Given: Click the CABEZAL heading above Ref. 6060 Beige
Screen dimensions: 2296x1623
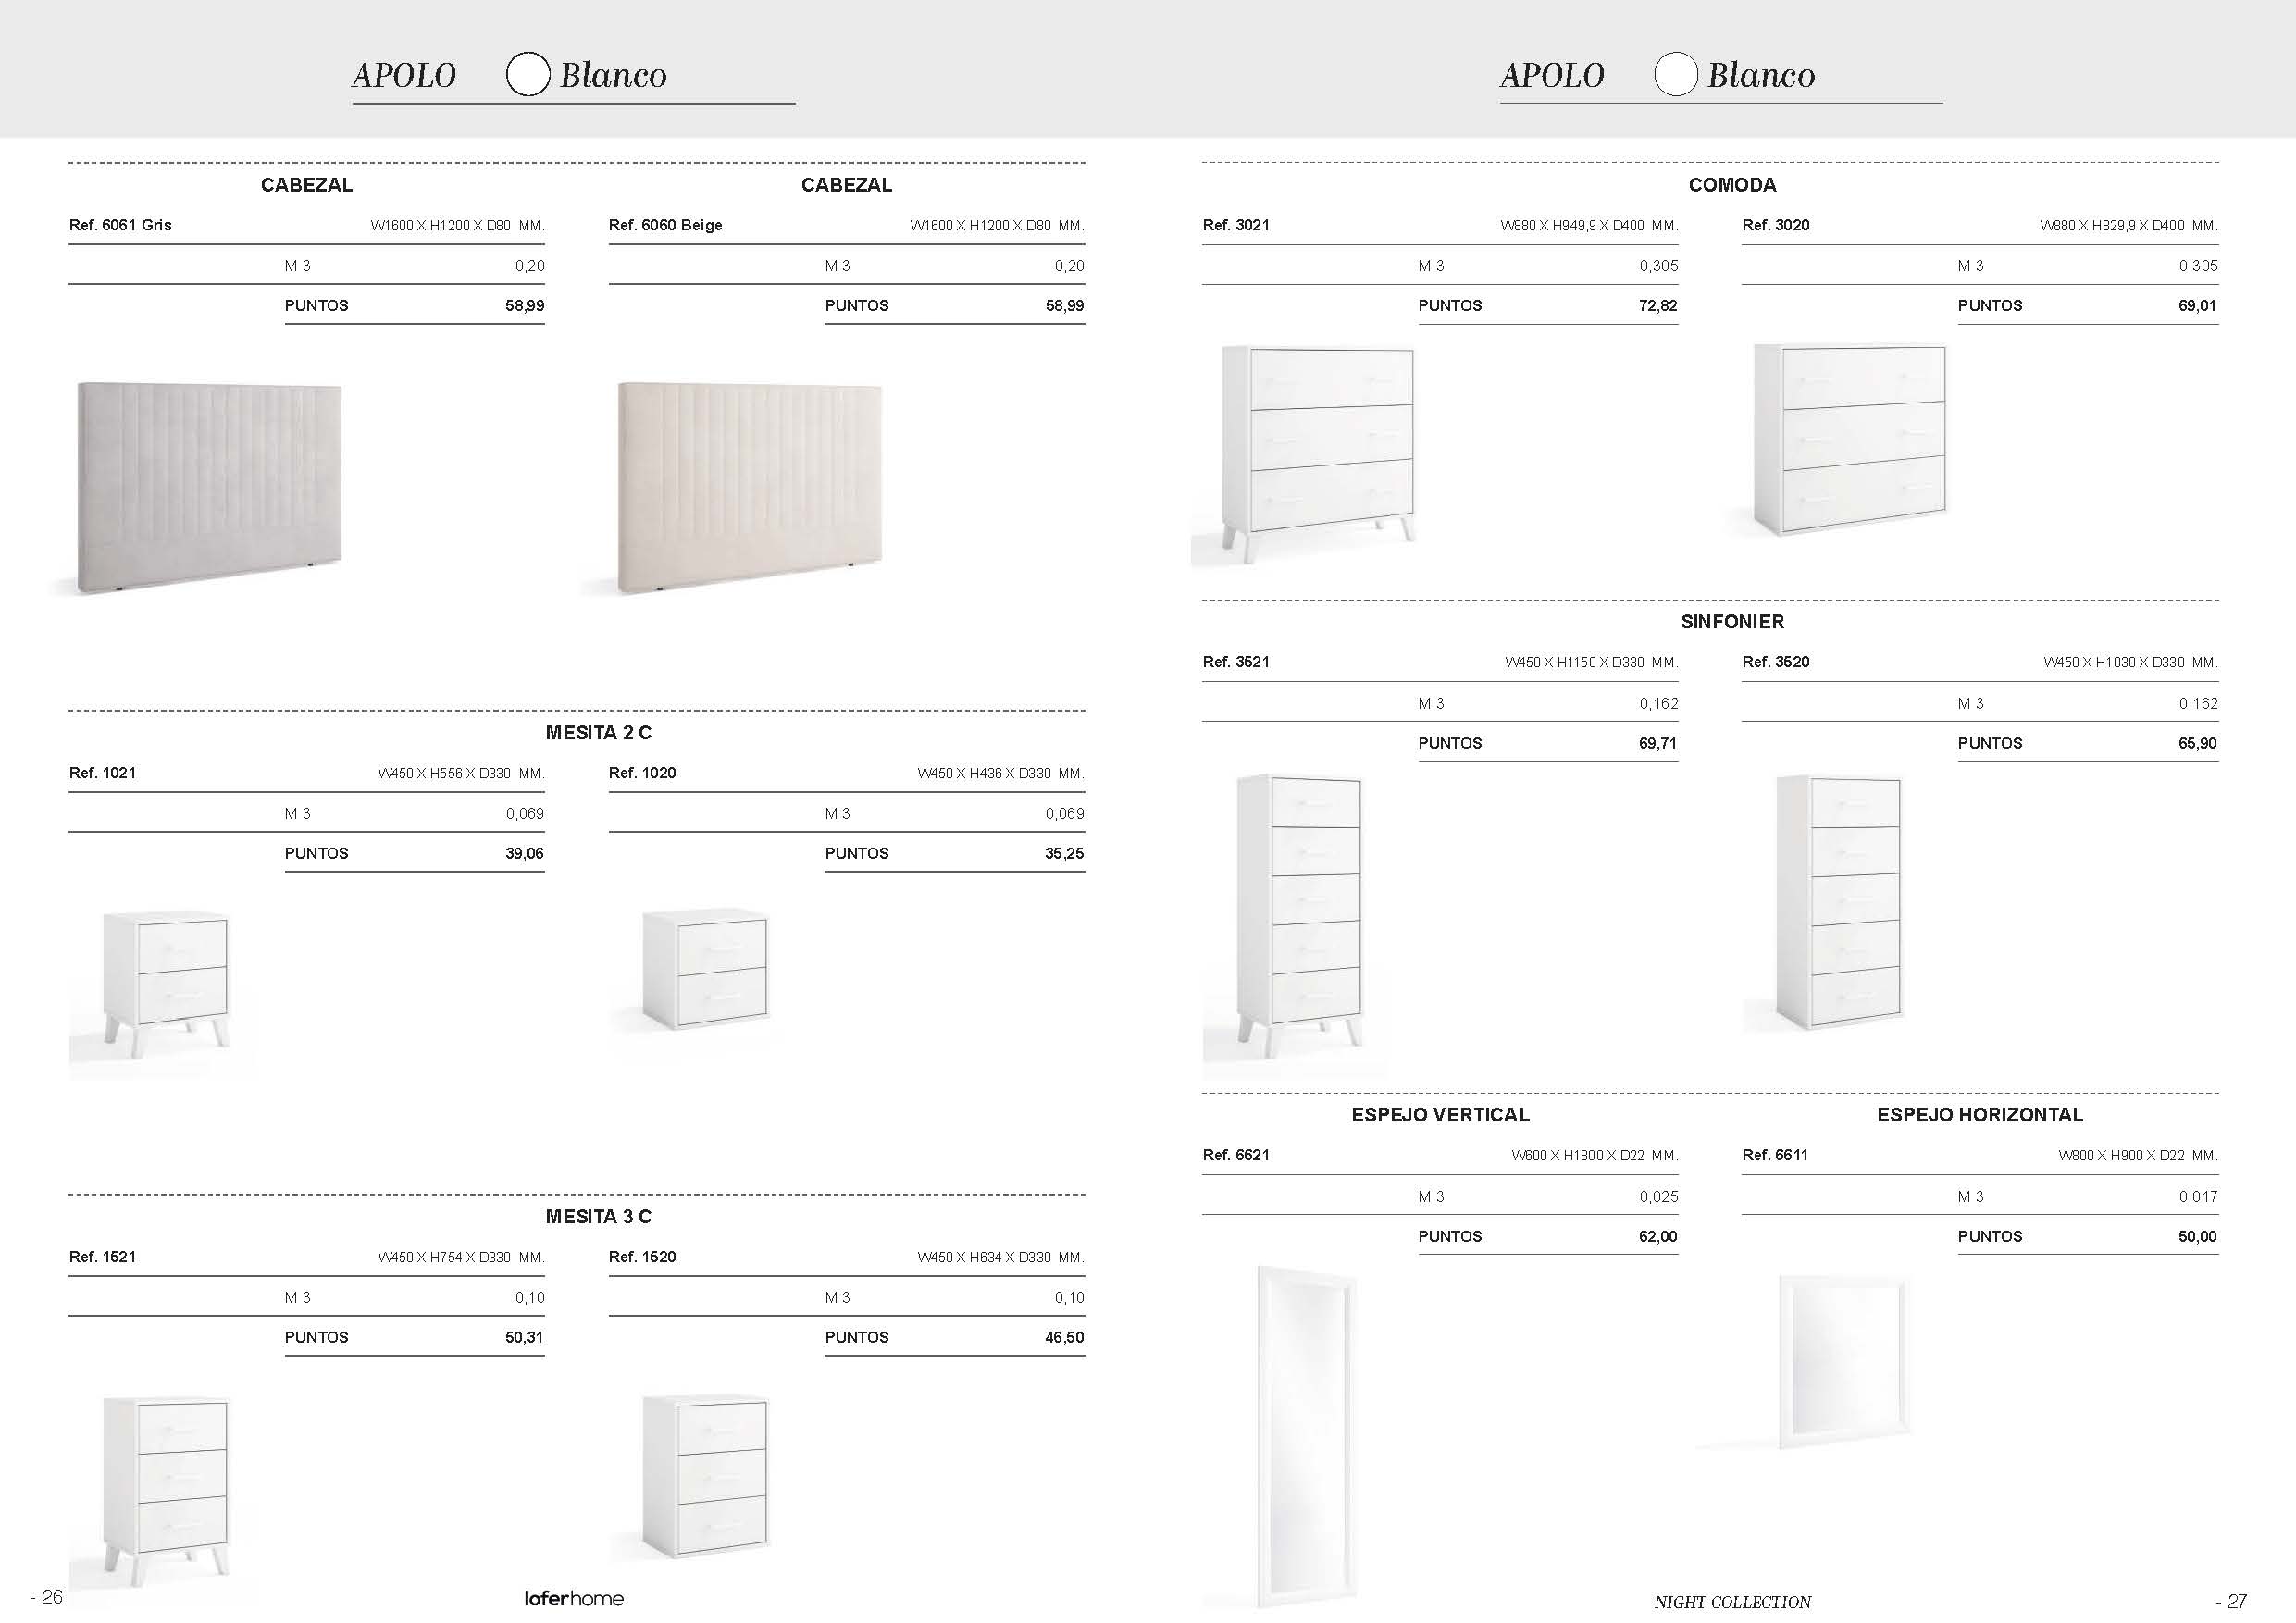Looking at the screenshot, I should 846,185.
